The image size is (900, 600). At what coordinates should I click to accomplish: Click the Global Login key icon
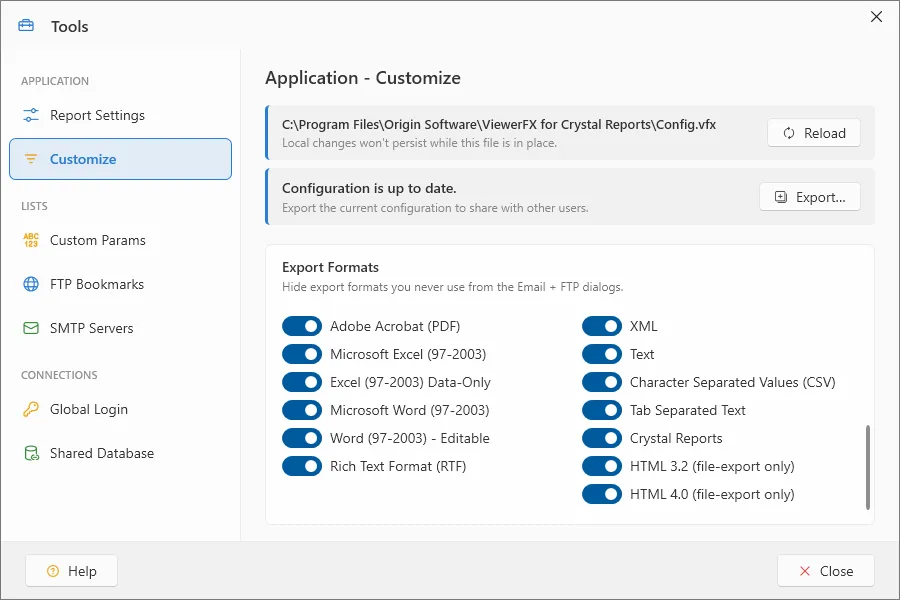tap(31, 409)
